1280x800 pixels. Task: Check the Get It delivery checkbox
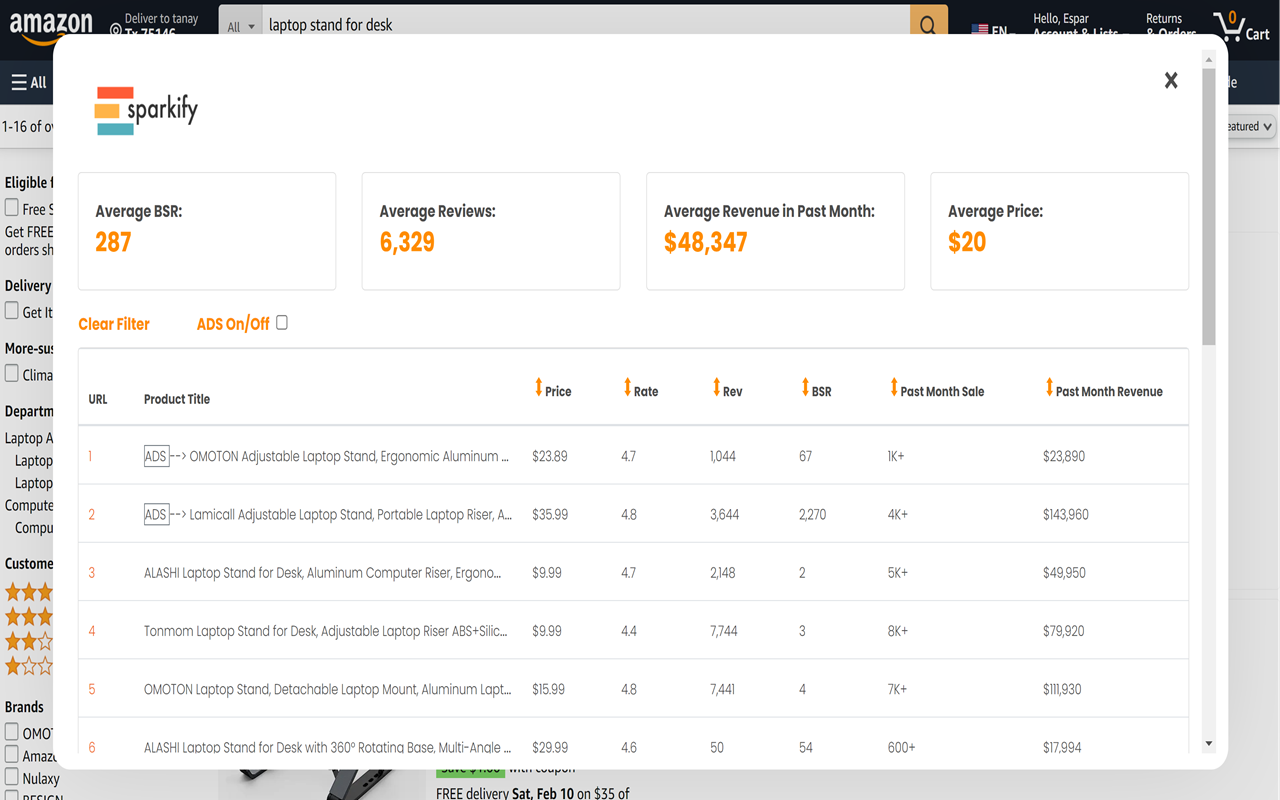tap(12, 311)
